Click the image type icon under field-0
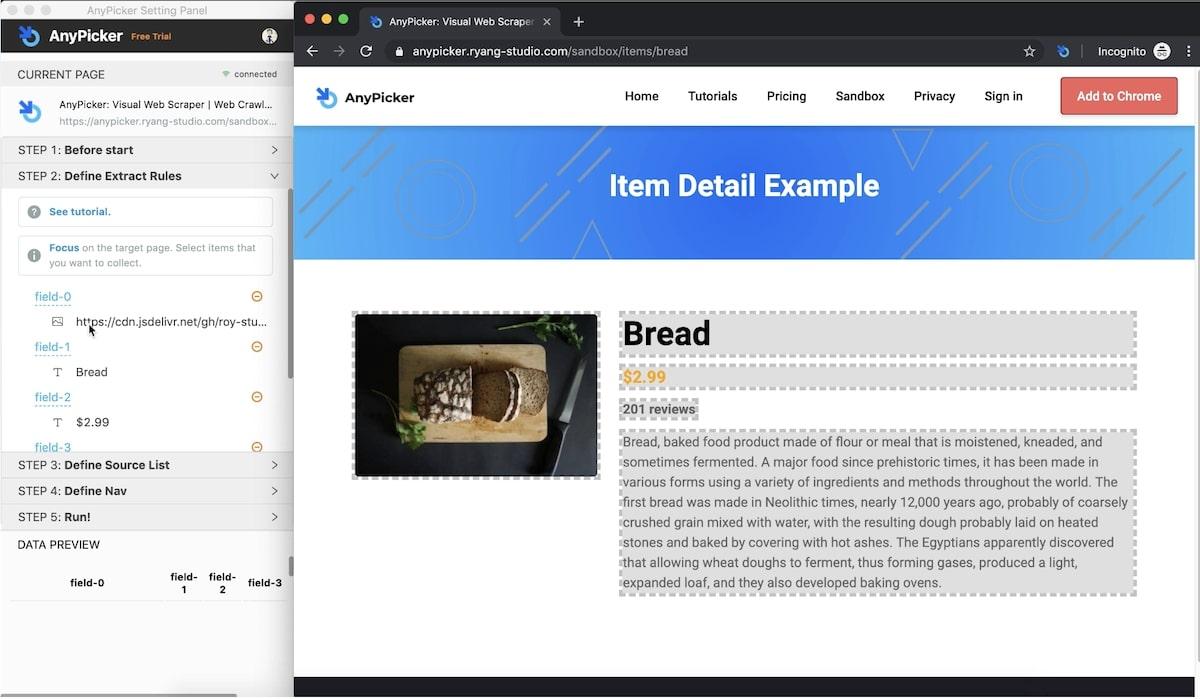Screen dimensions: 1200x699 [58, 322]
